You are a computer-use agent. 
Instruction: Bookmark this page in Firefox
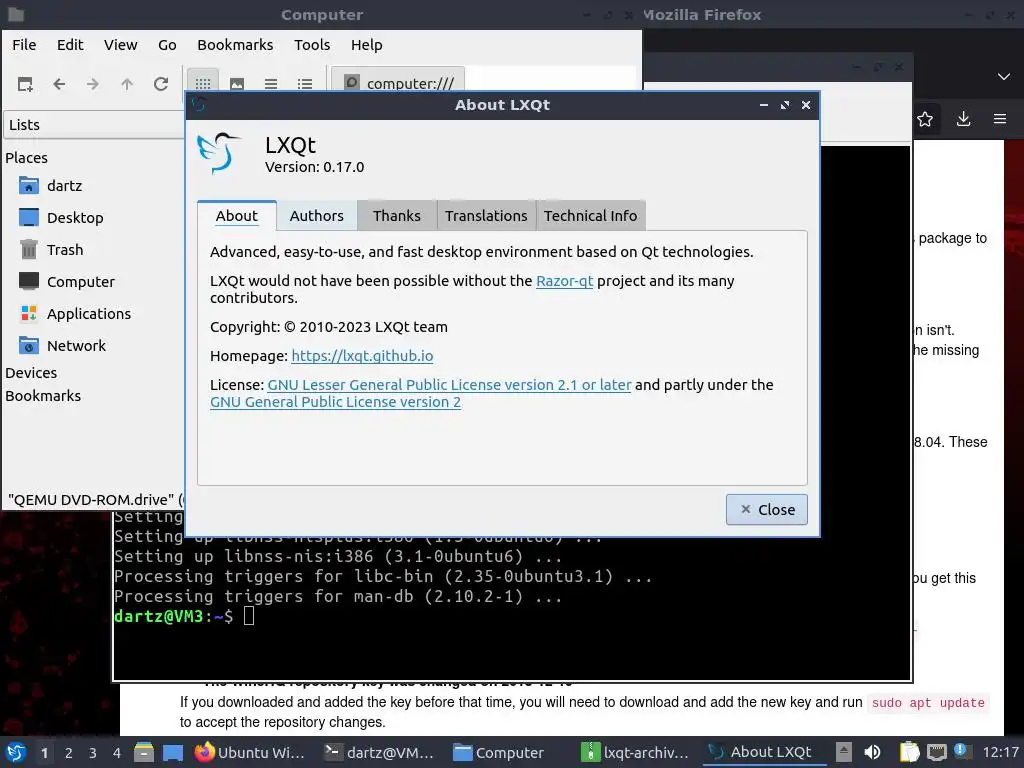coord(925,120)
